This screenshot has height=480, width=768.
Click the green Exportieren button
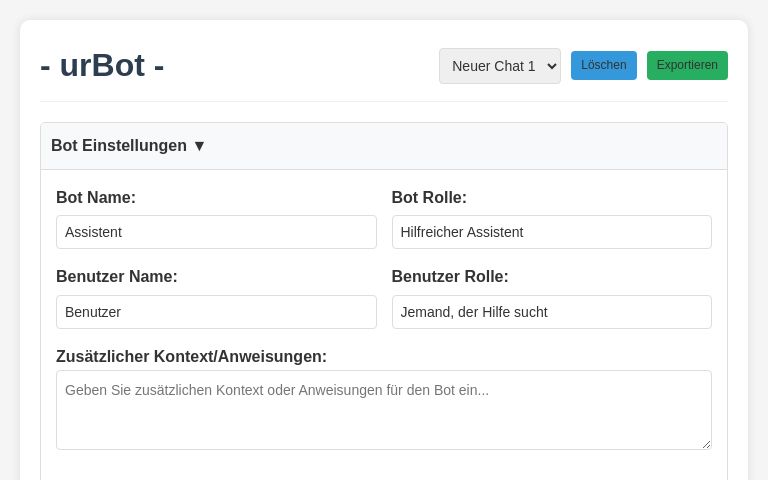coord(687,66)
